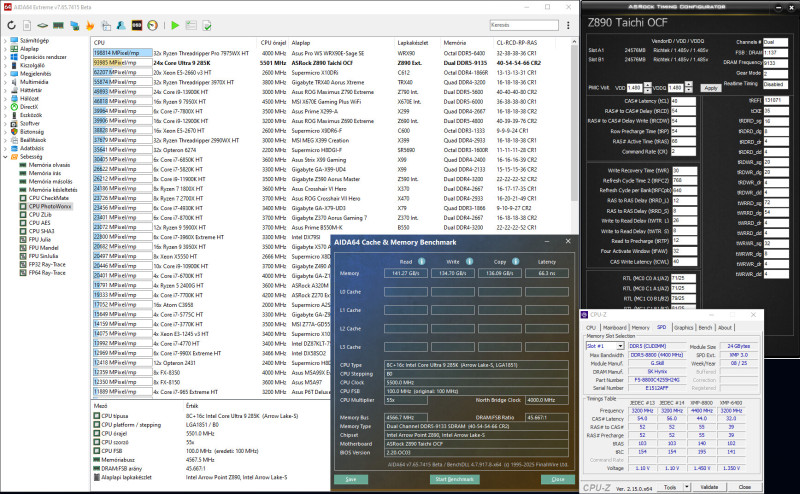Click Validate button in CPU-Z
This screenshot has height=494, width=800.
pos(709,487)
